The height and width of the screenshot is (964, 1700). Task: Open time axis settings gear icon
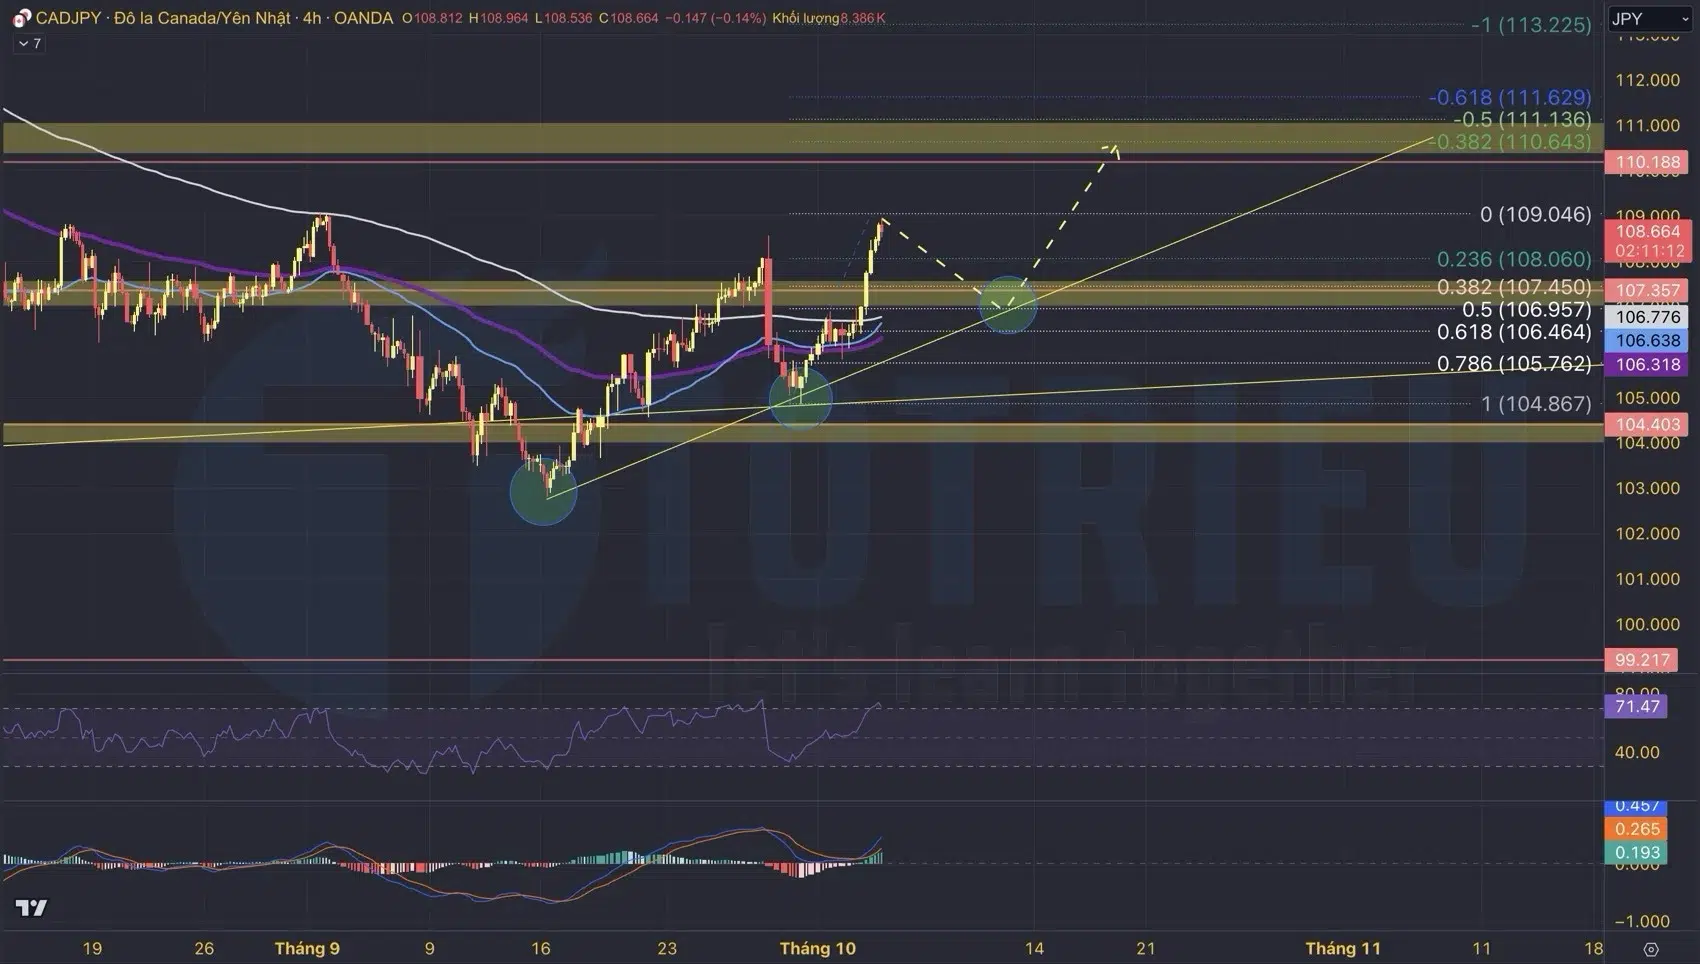(1651, 949)
